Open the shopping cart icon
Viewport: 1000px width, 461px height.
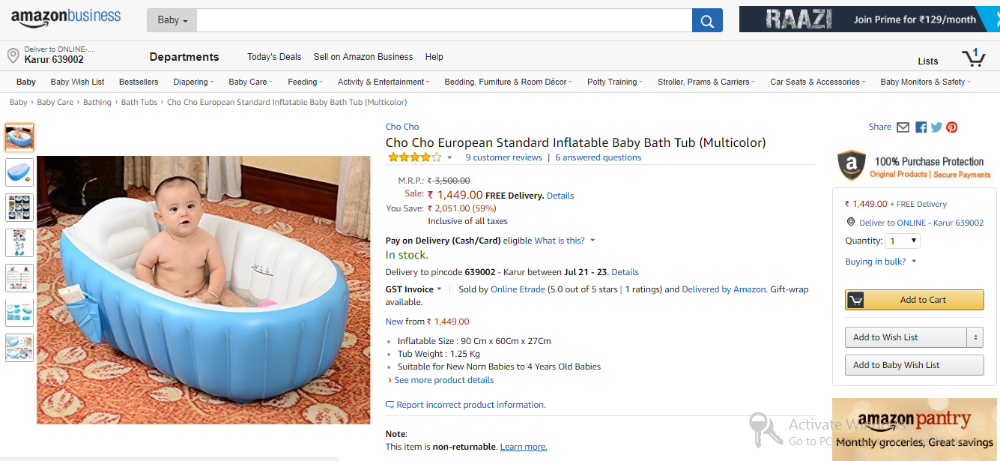point(972,57)
